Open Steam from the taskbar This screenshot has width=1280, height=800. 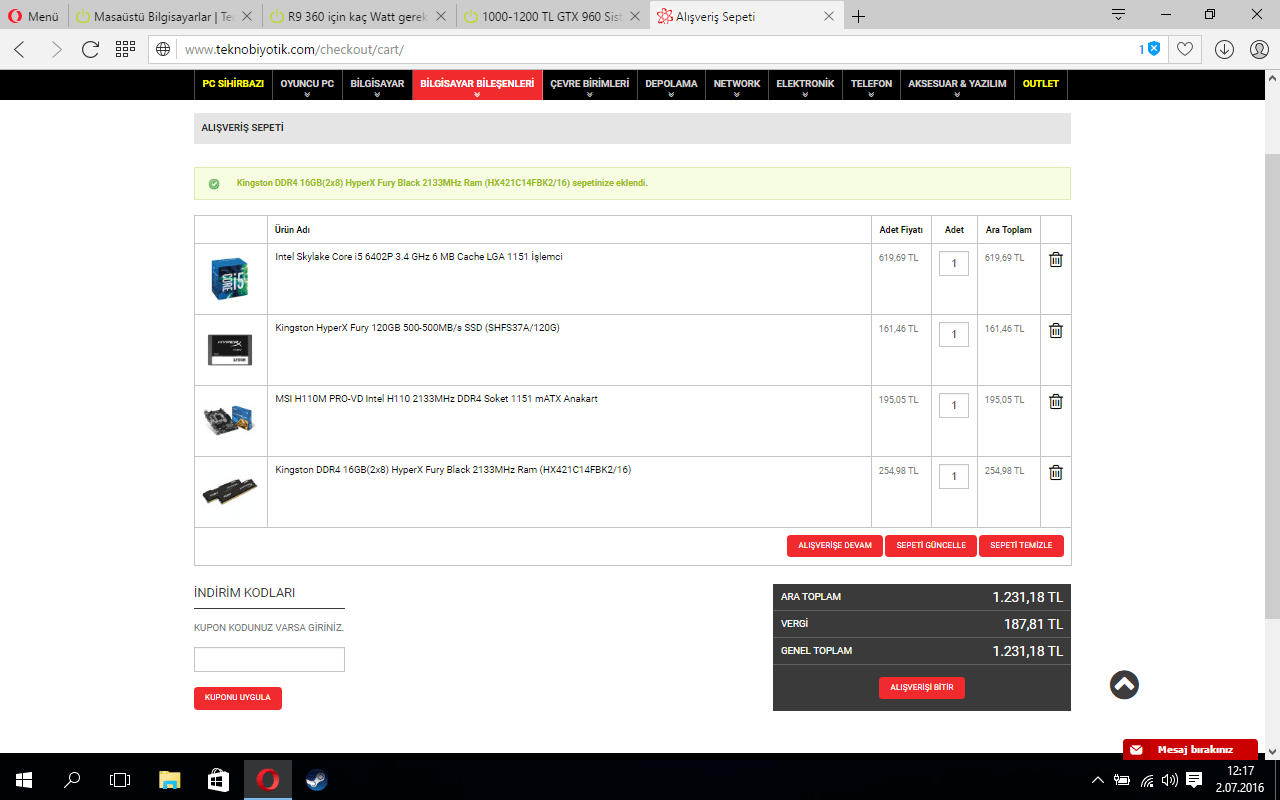point(316,780)
